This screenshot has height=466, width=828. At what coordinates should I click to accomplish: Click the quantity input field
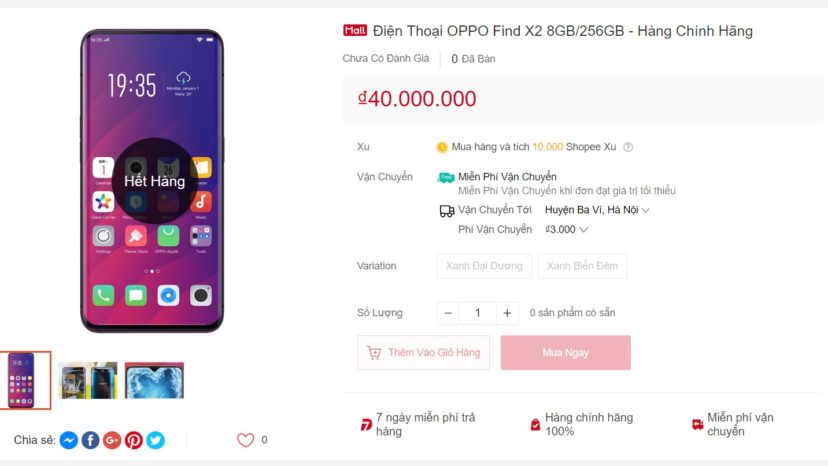pos(478,313)
